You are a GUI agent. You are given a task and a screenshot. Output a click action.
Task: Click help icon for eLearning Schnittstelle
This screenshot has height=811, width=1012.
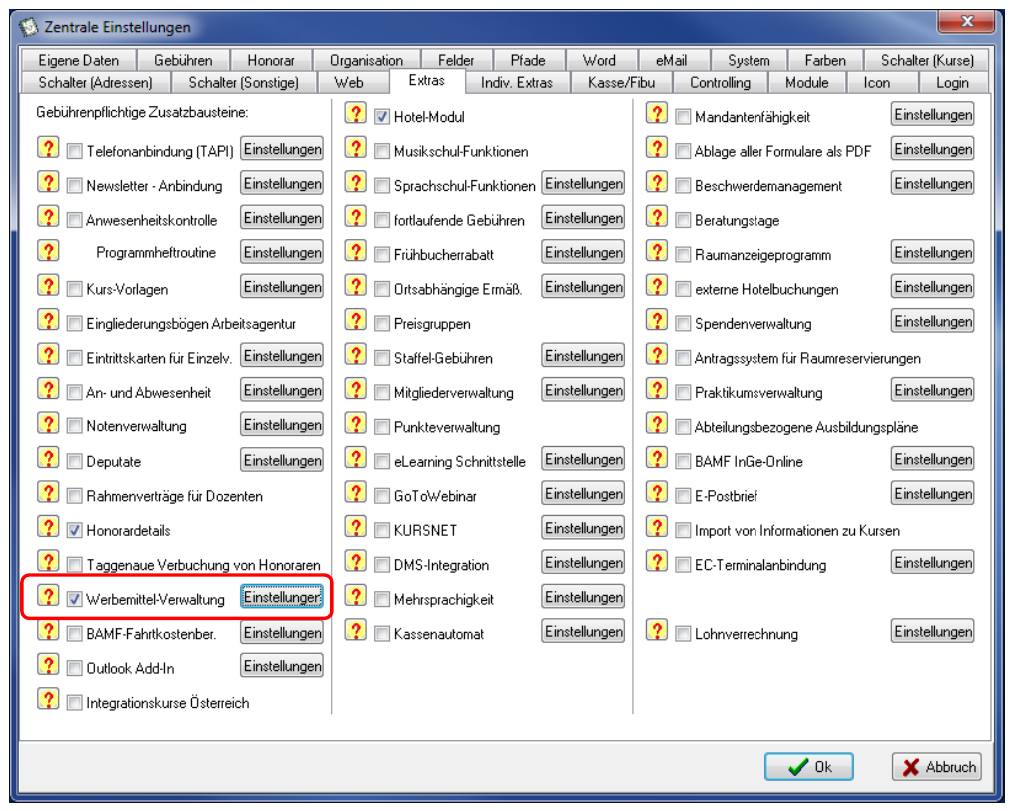coord(356,459)
